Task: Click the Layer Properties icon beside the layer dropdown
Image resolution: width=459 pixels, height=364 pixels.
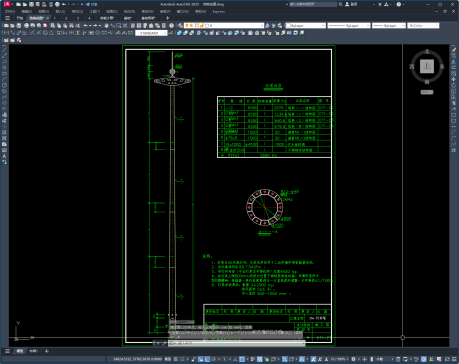Action: 180,25
